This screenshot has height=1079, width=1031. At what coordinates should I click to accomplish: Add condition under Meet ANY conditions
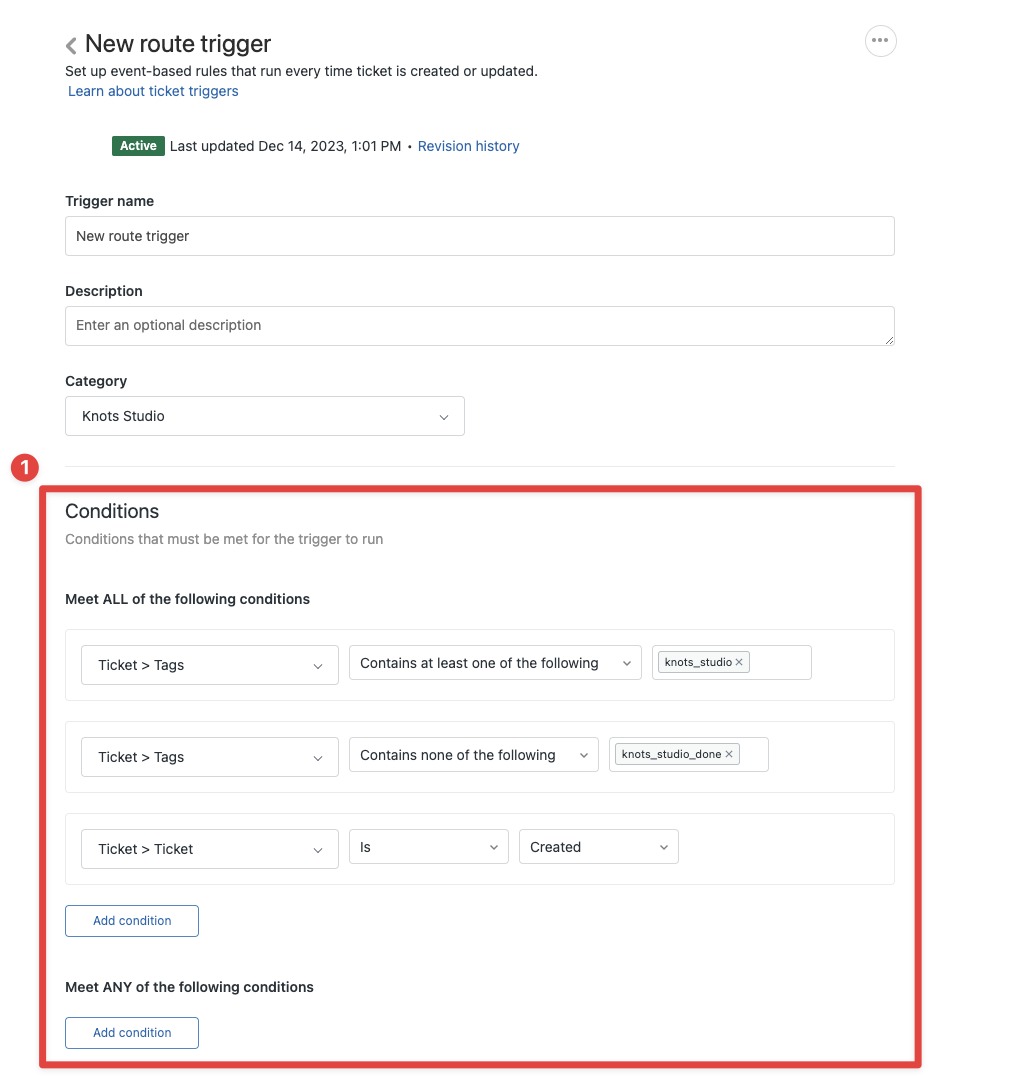[132, 1033]
